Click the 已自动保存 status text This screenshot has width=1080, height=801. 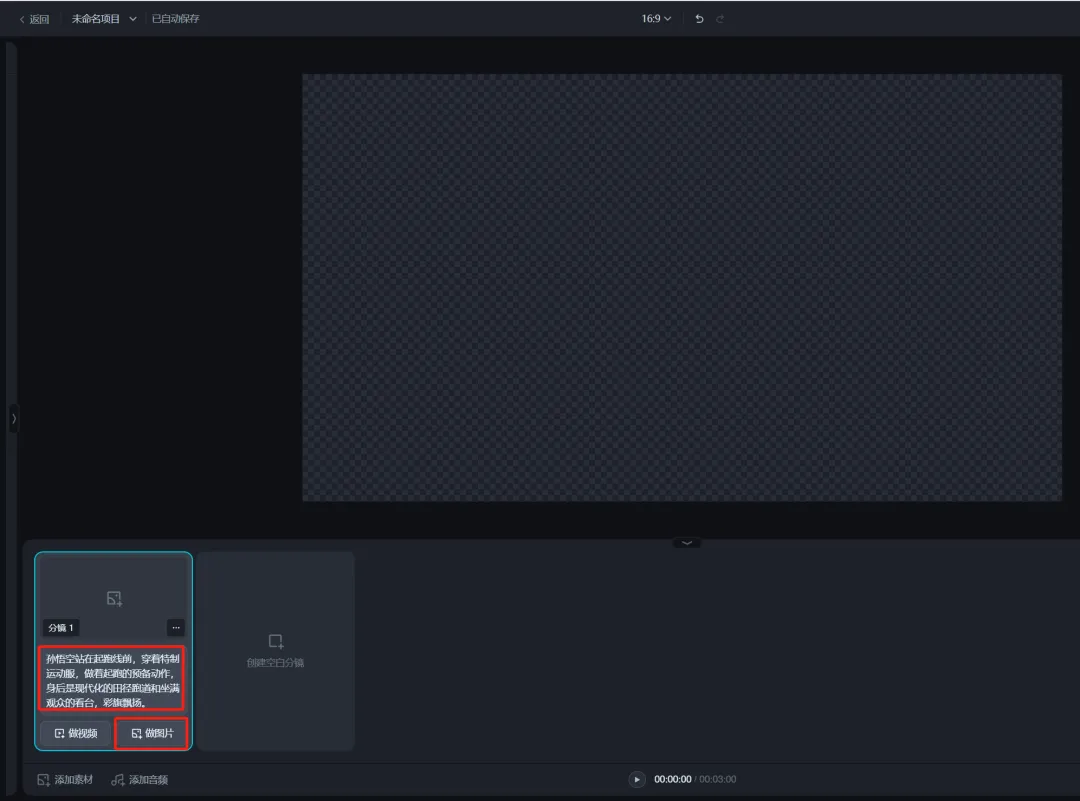tap(175, 19)
